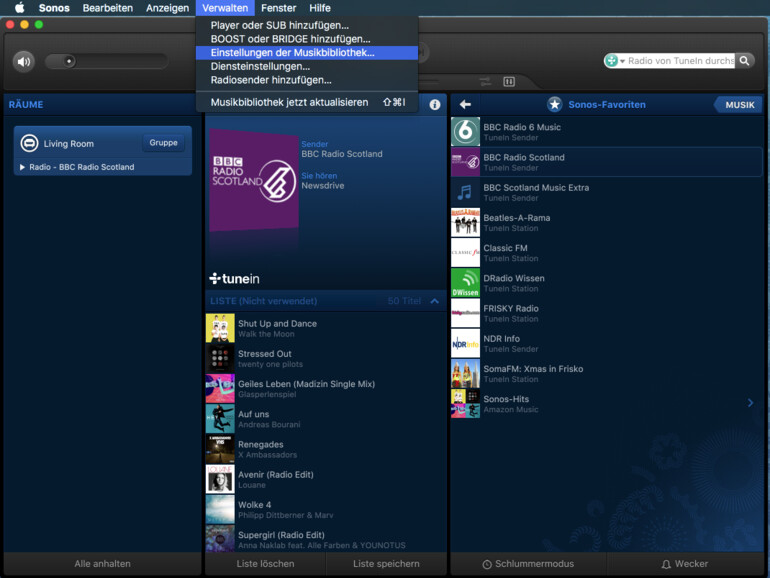Click the Classic FM station icon
770x578 pixels.
click(x=465, y=252)
